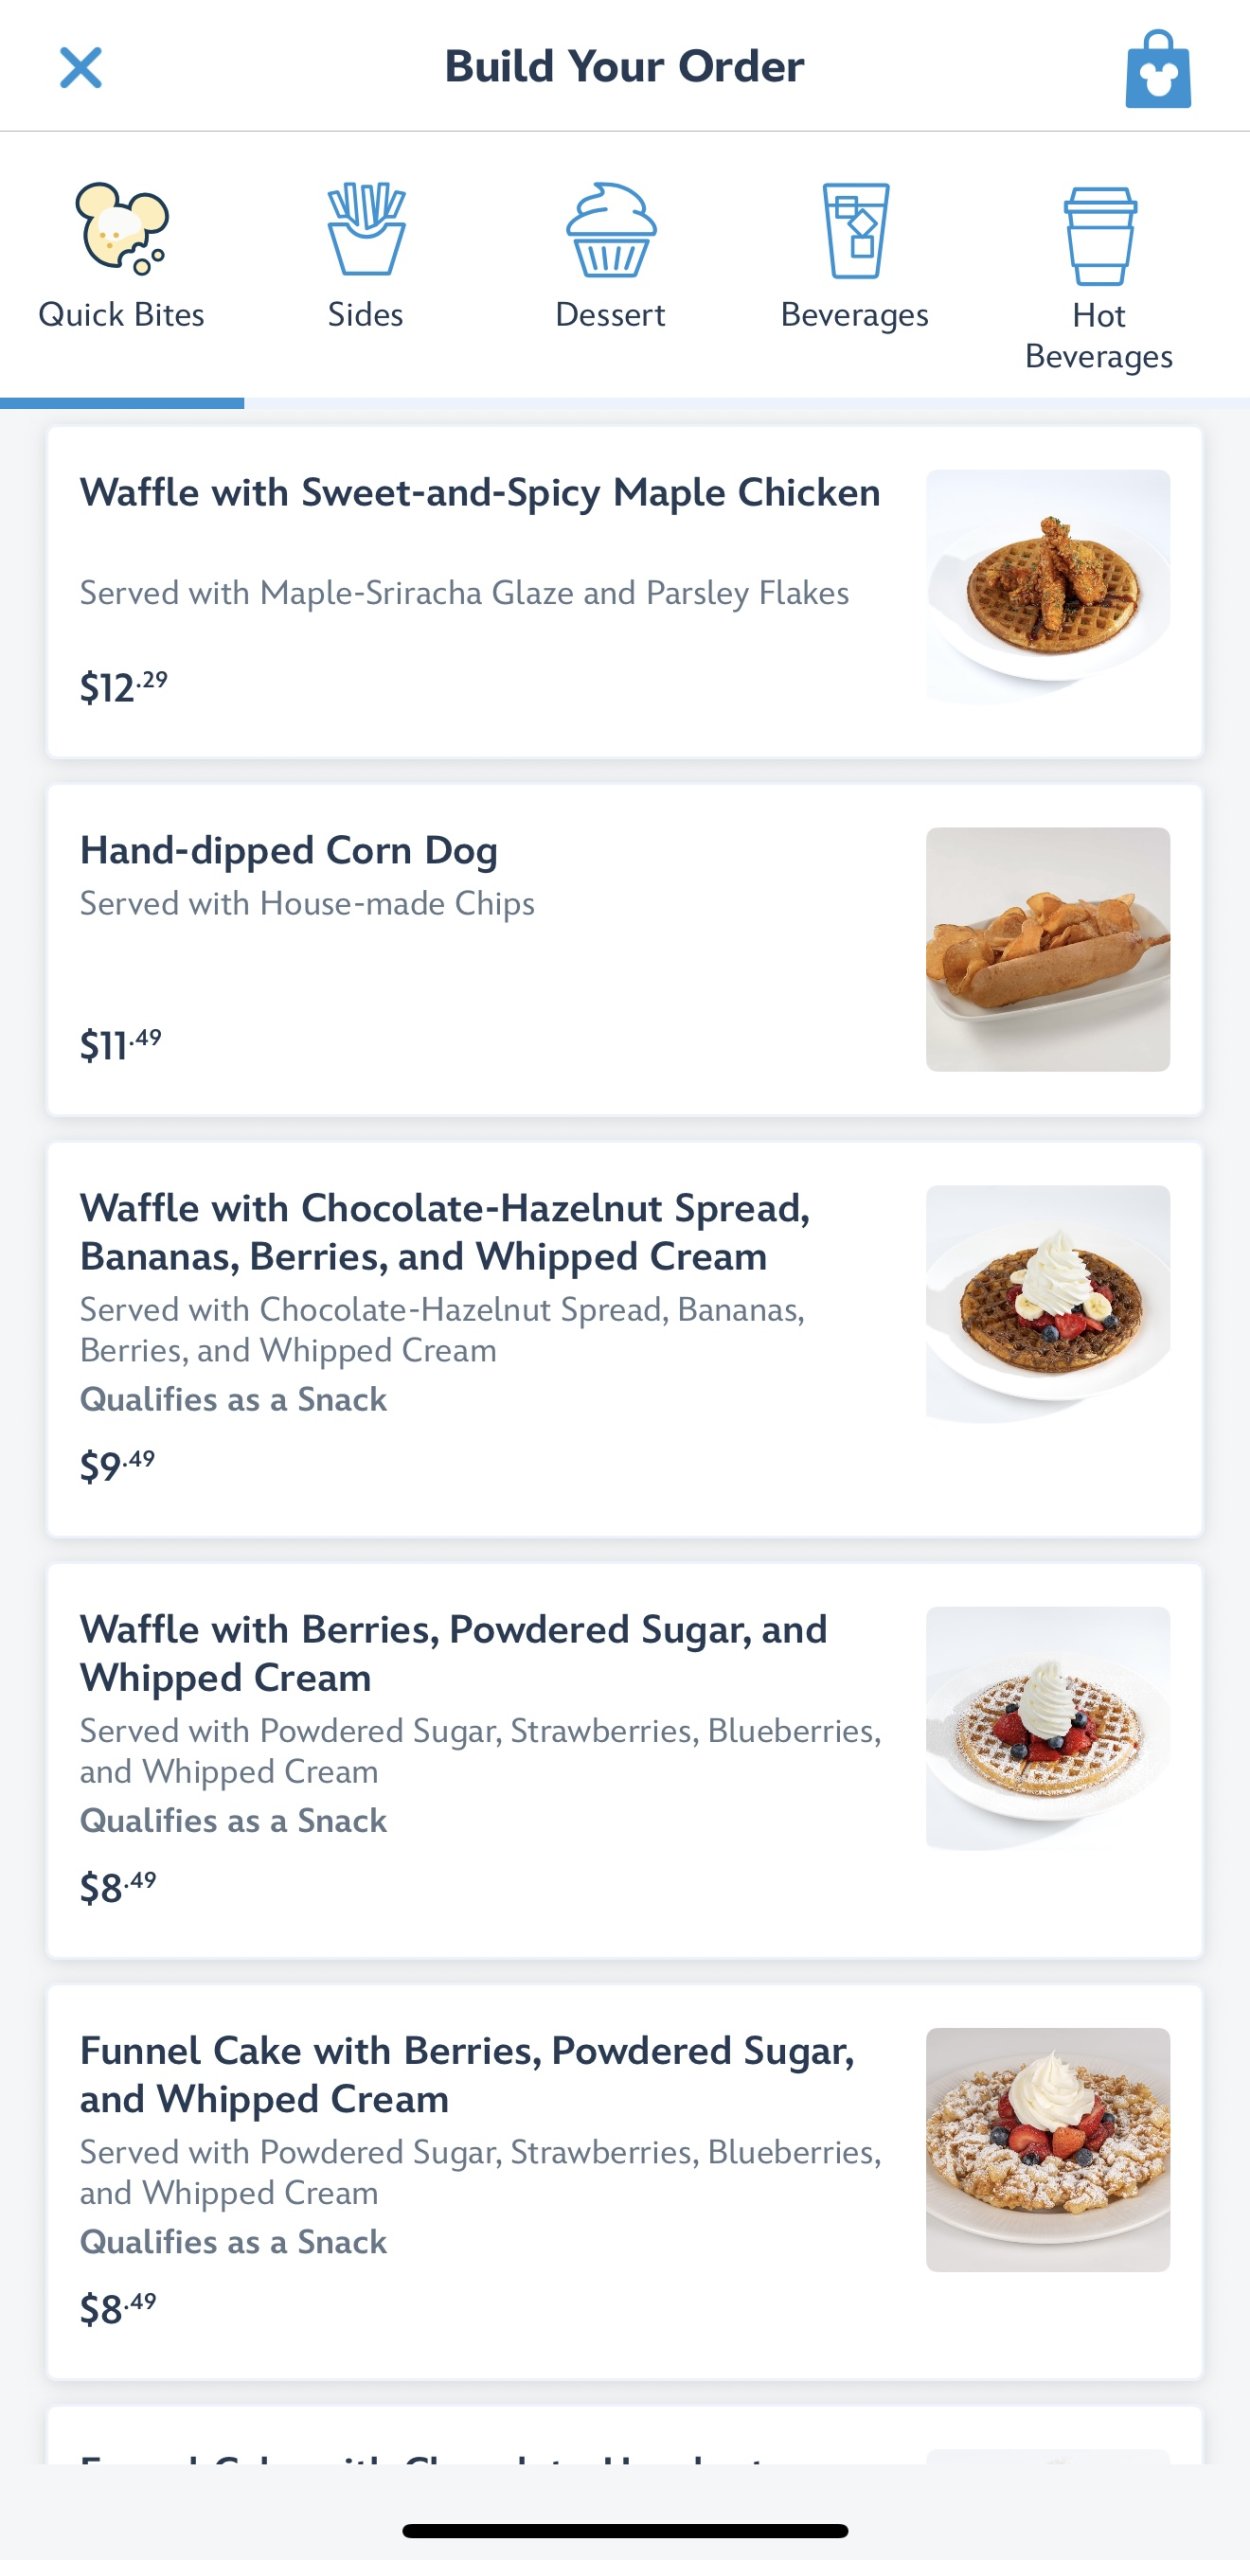Tap the chocolate-hazelnut waffle photo
Viewport: 1250px width, 2560px height.
[x=1047, y=1304]
